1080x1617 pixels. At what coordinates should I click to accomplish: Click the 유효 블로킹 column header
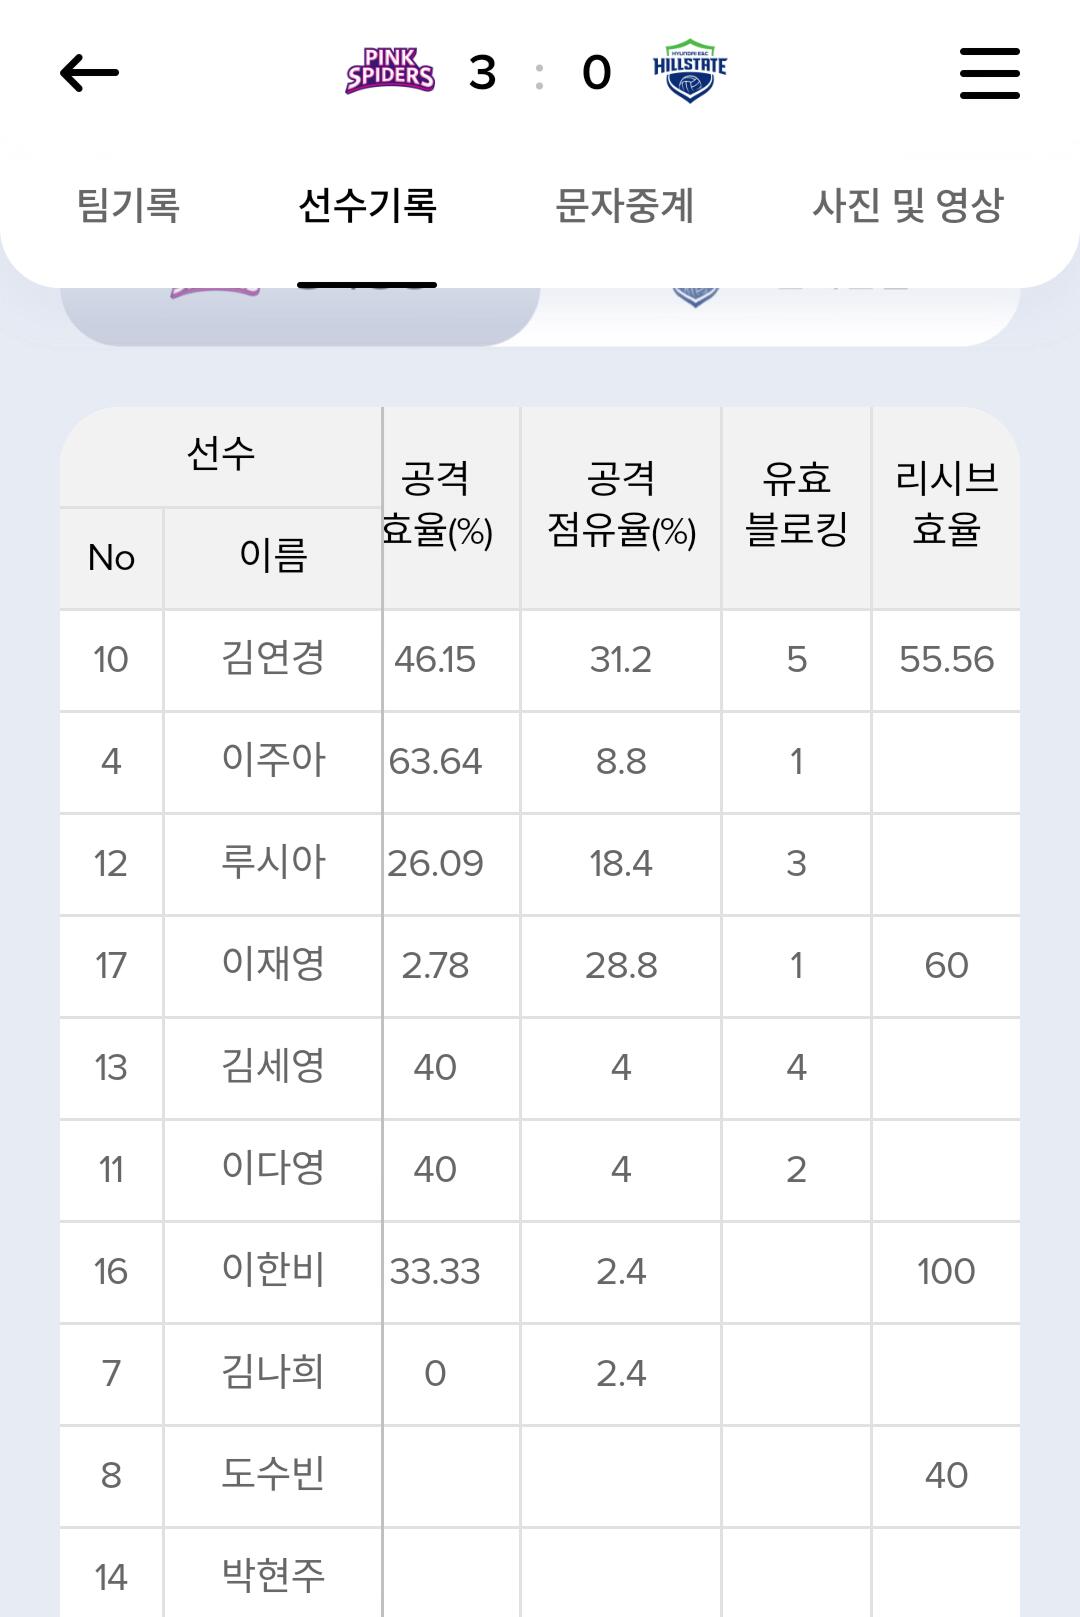click(x=796, y=505)
